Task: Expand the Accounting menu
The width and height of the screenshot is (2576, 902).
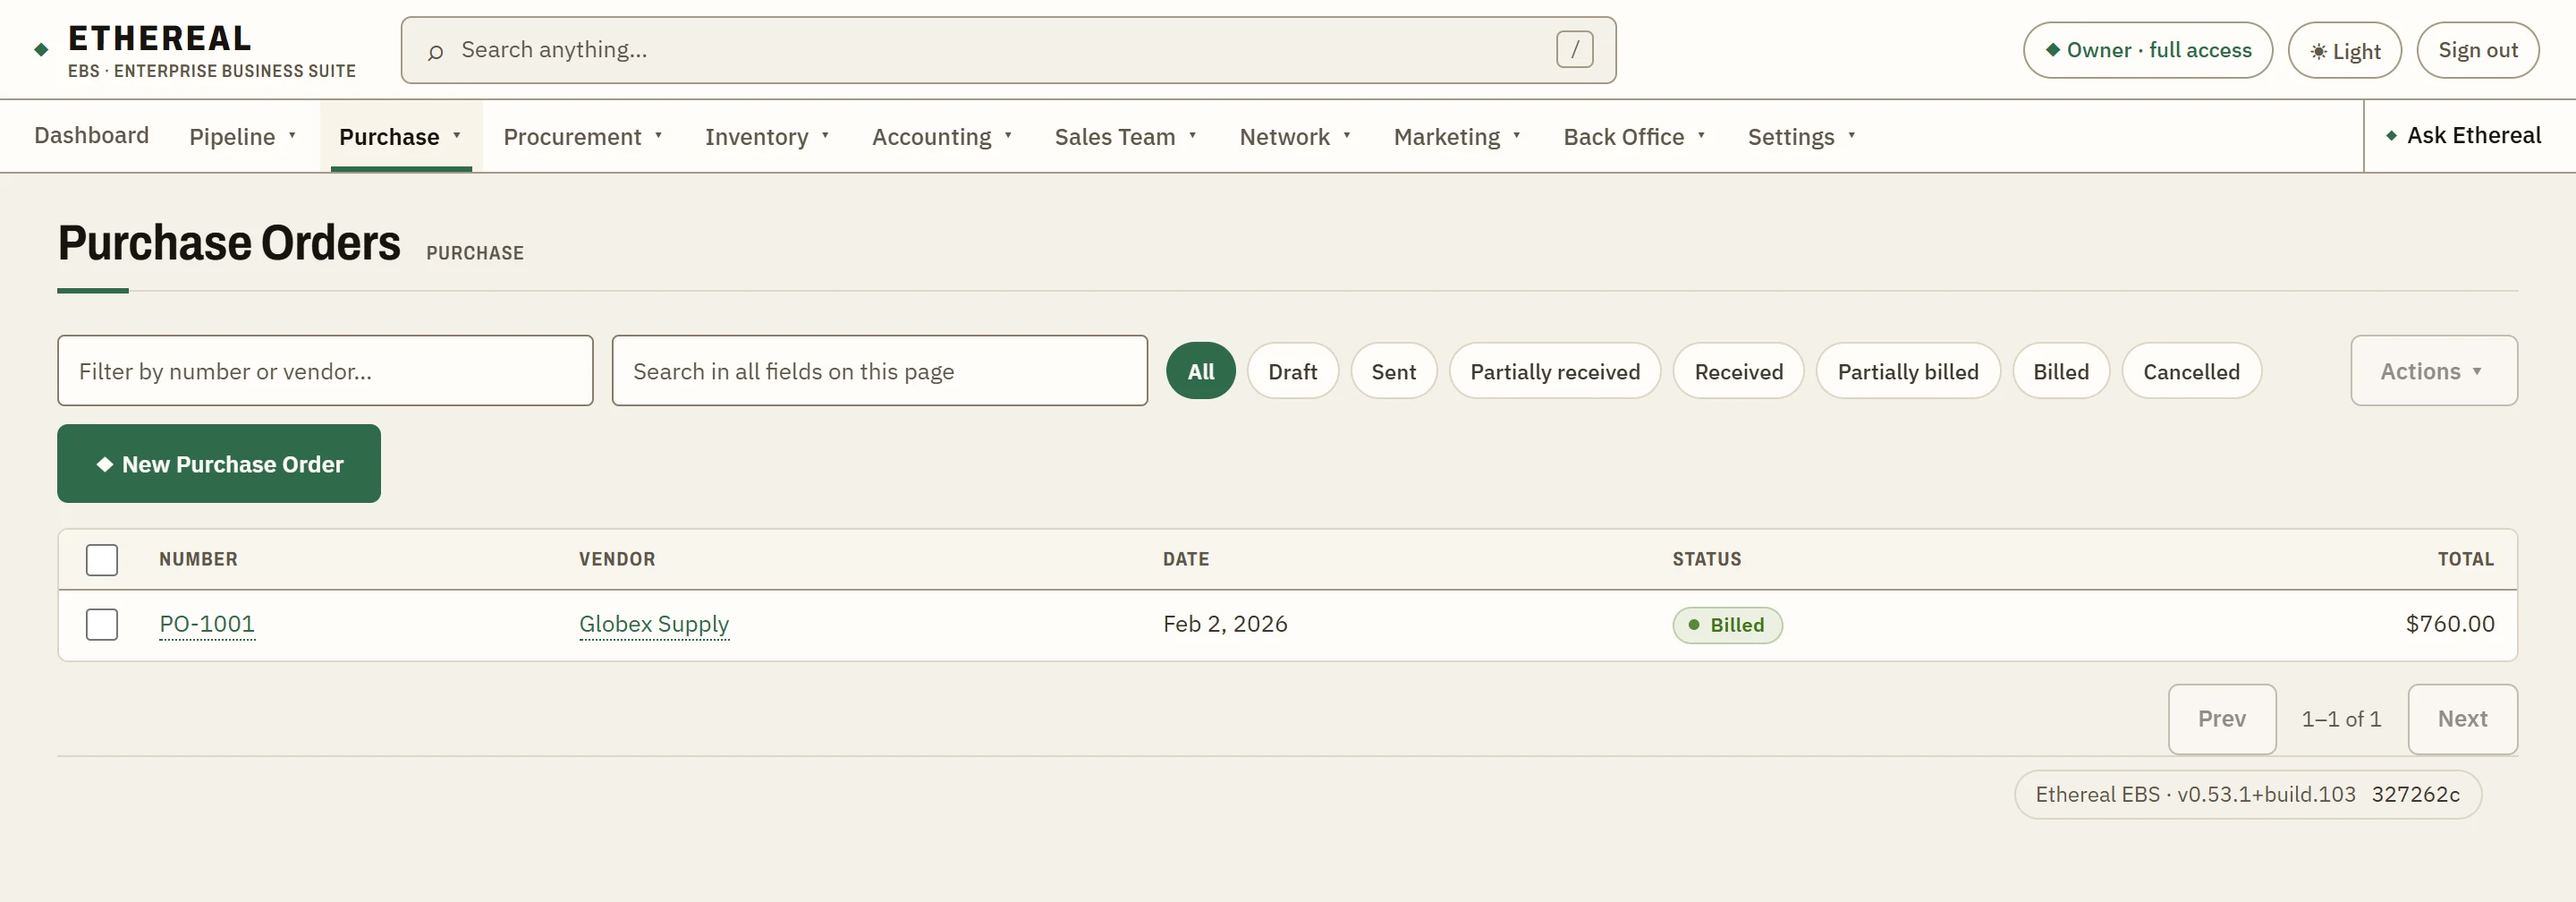Action: click(x=942, y=136)
